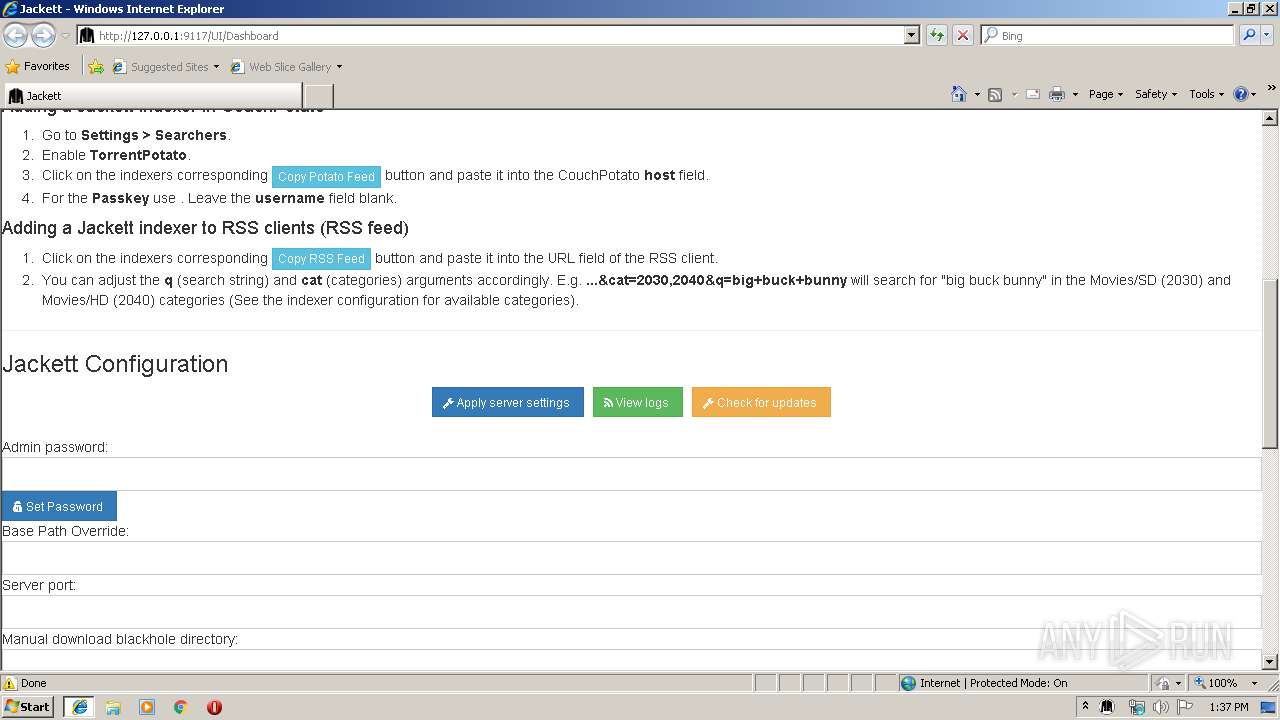The width and height of the screenshot is (1280, 720).
Task: Click the RSS feeds icon
Action: (995, 94)
